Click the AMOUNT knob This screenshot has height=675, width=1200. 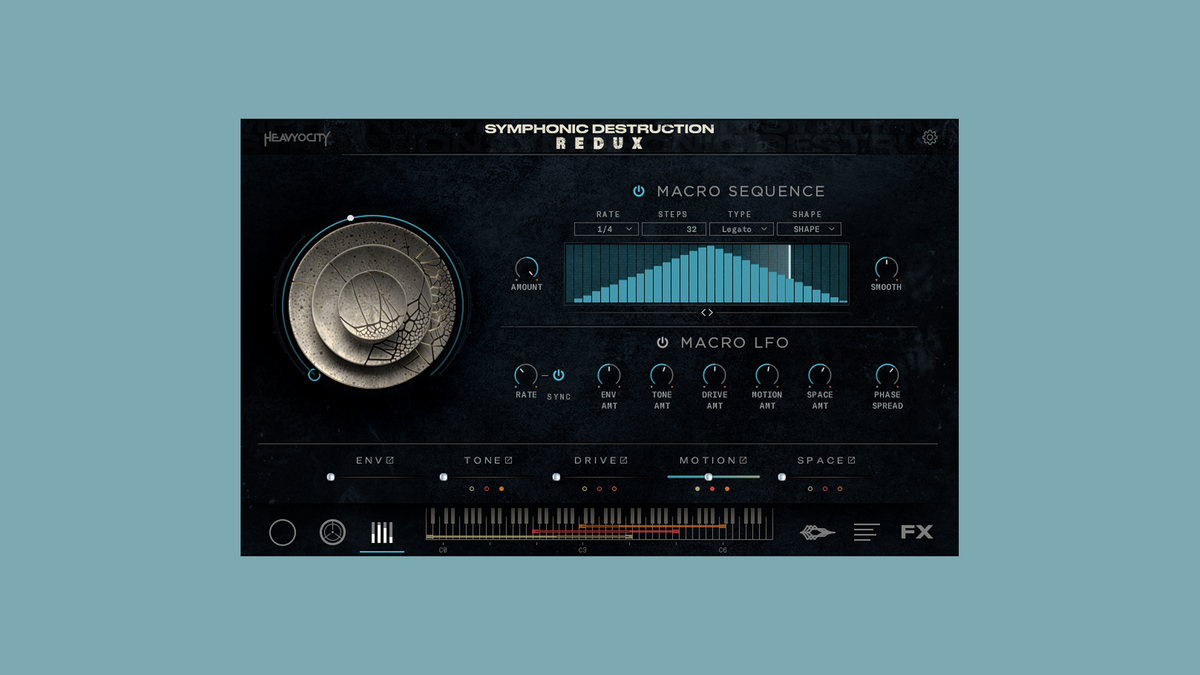(526, 268)
